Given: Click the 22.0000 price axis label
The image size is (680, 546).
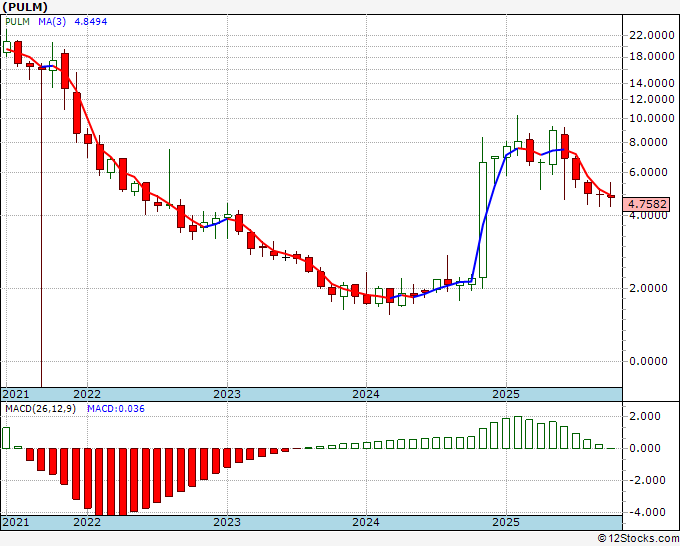Looking at the screenshot, I should [x=651, y=36].
